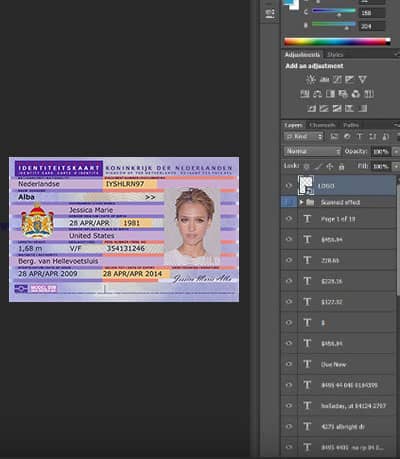Adjust the G color slider

click(x=333, y=11)
